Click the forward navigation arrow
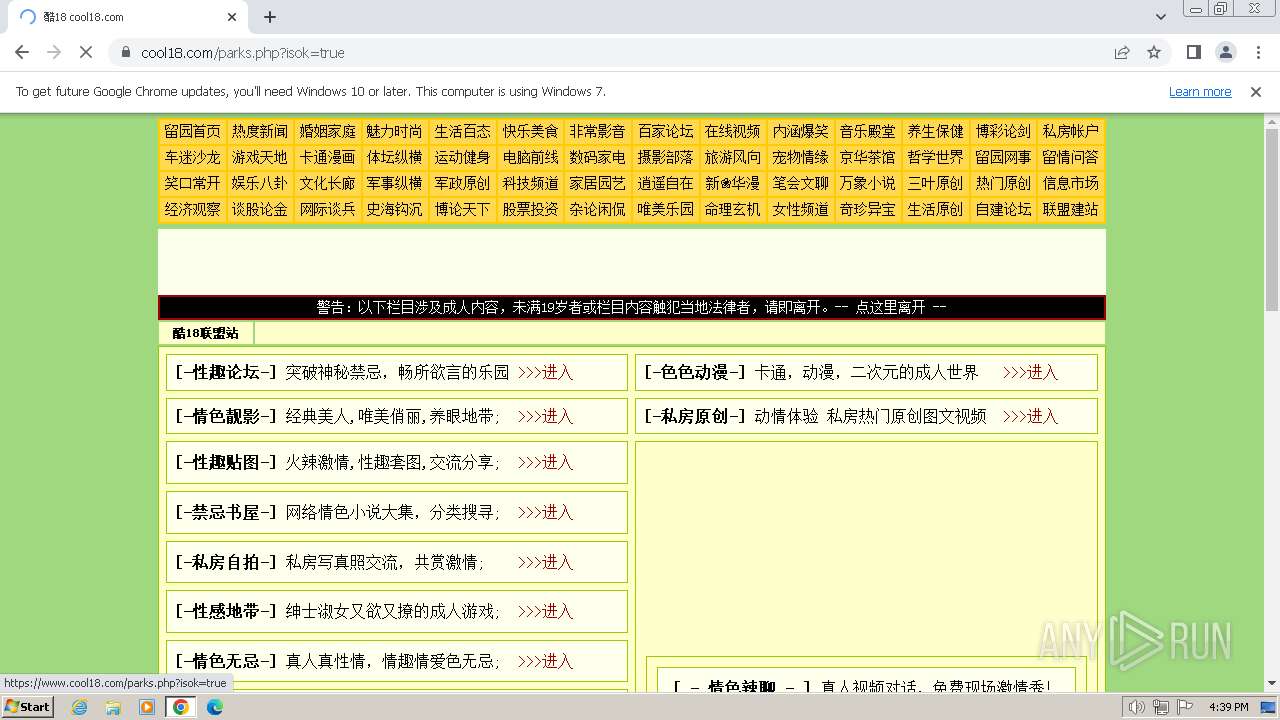This screenshot has width=1280, height=720. (54, 52)
